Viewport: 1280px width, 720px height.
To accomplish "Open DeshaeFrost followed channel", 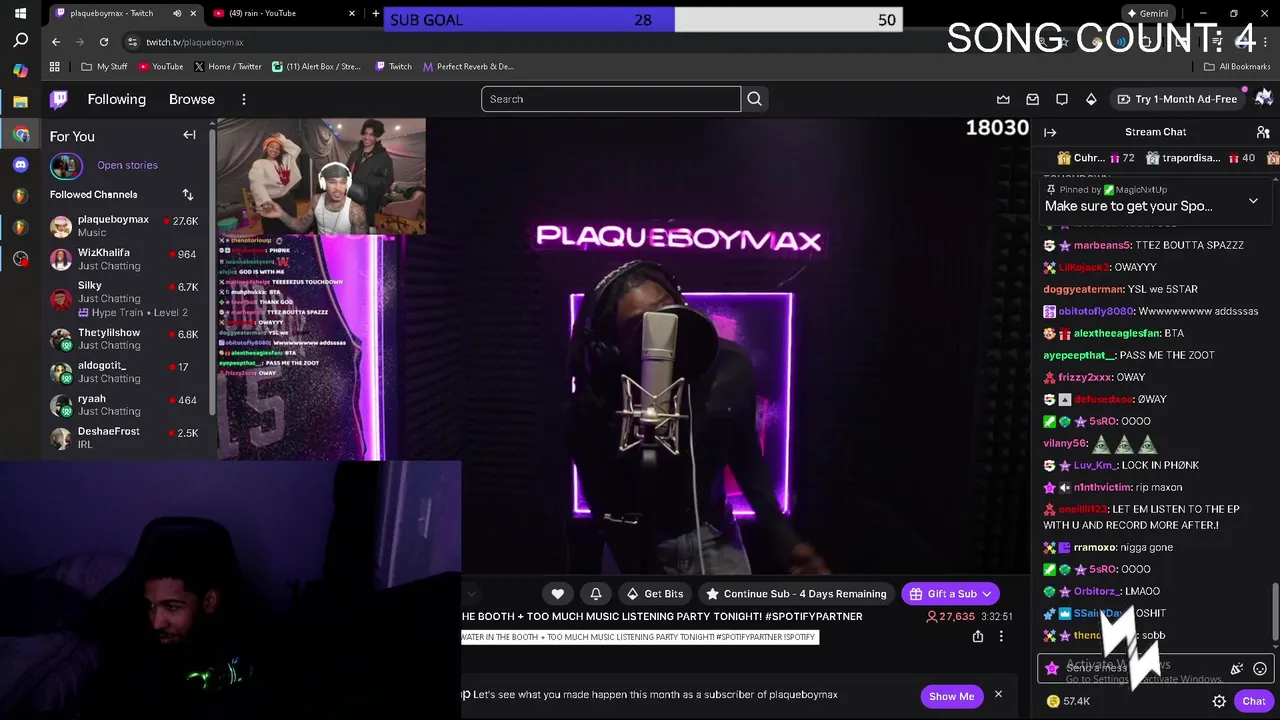I will [x=125, y=438].
